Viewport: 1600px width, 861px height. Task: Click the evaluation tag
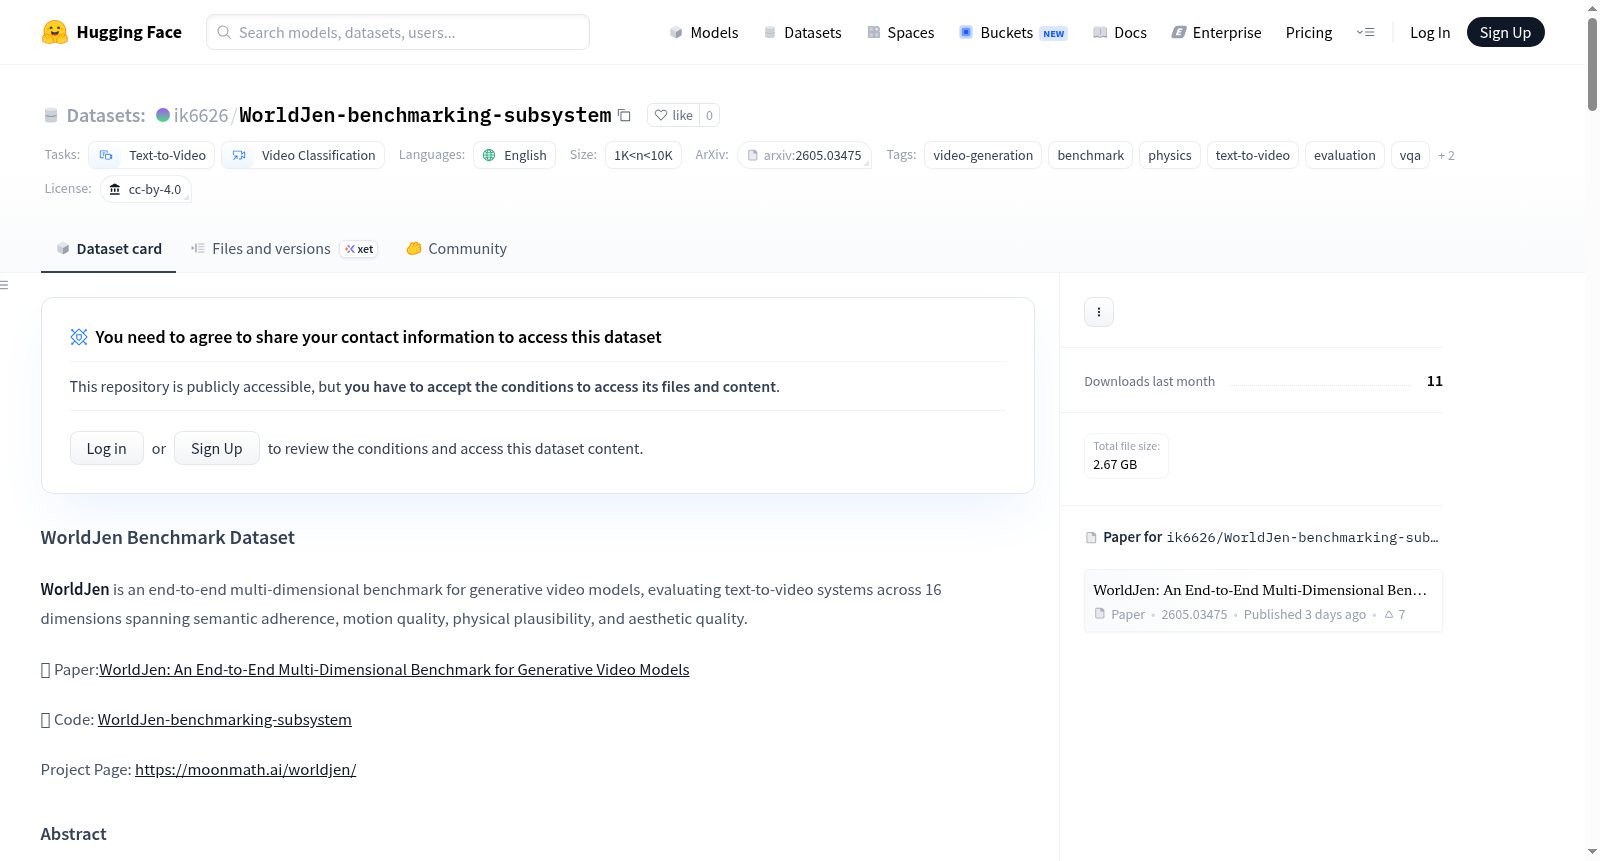pos(1345,155)
